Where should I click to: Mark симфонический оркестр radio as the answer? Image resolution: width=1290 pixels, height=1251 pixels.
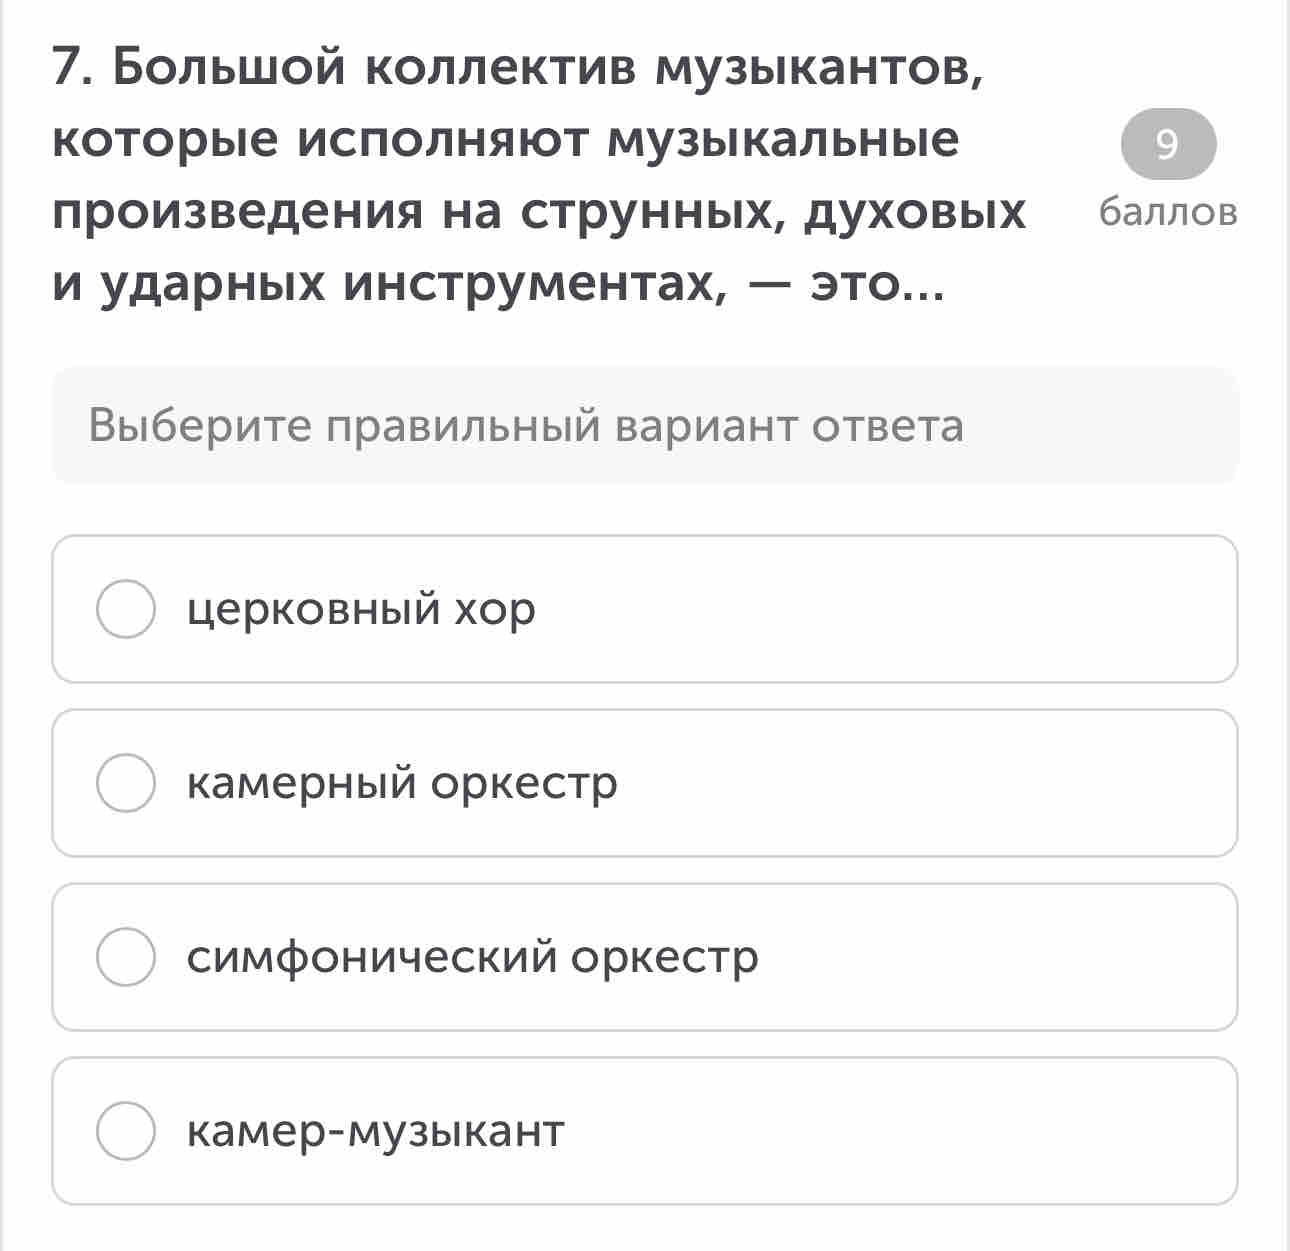pos(126,957)
